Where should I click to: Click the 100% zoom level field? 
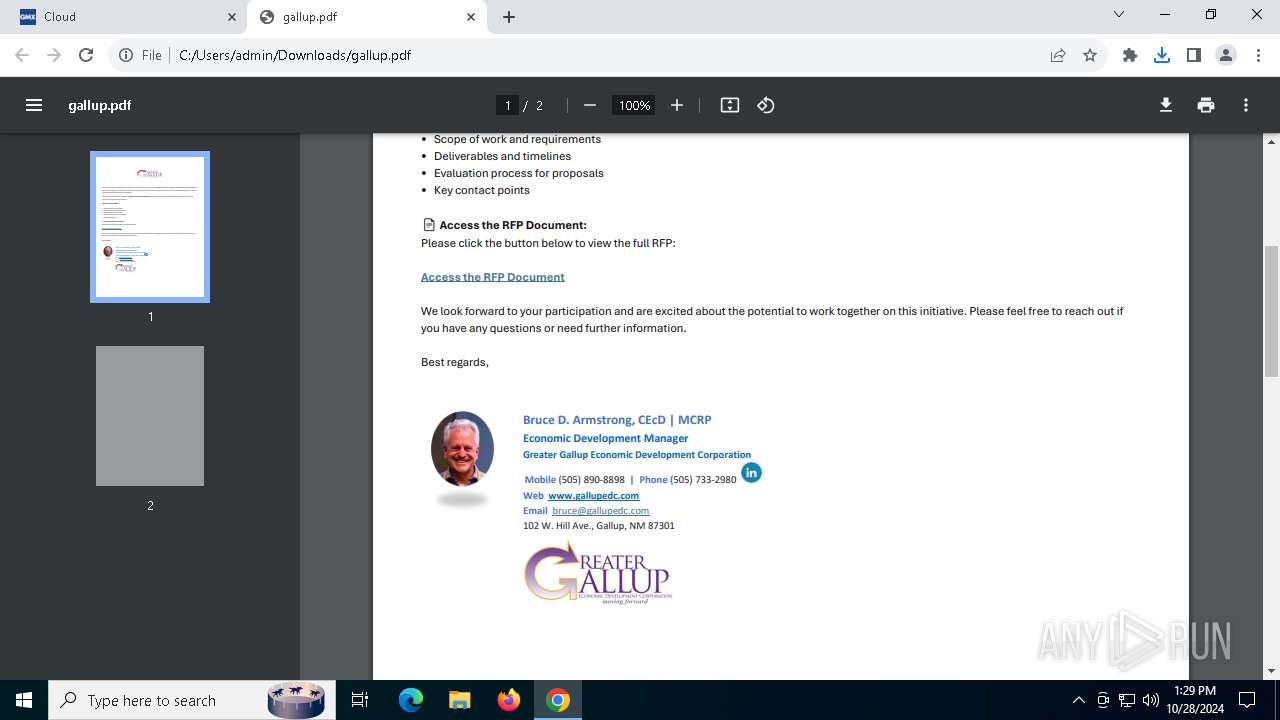coord(634,105)
